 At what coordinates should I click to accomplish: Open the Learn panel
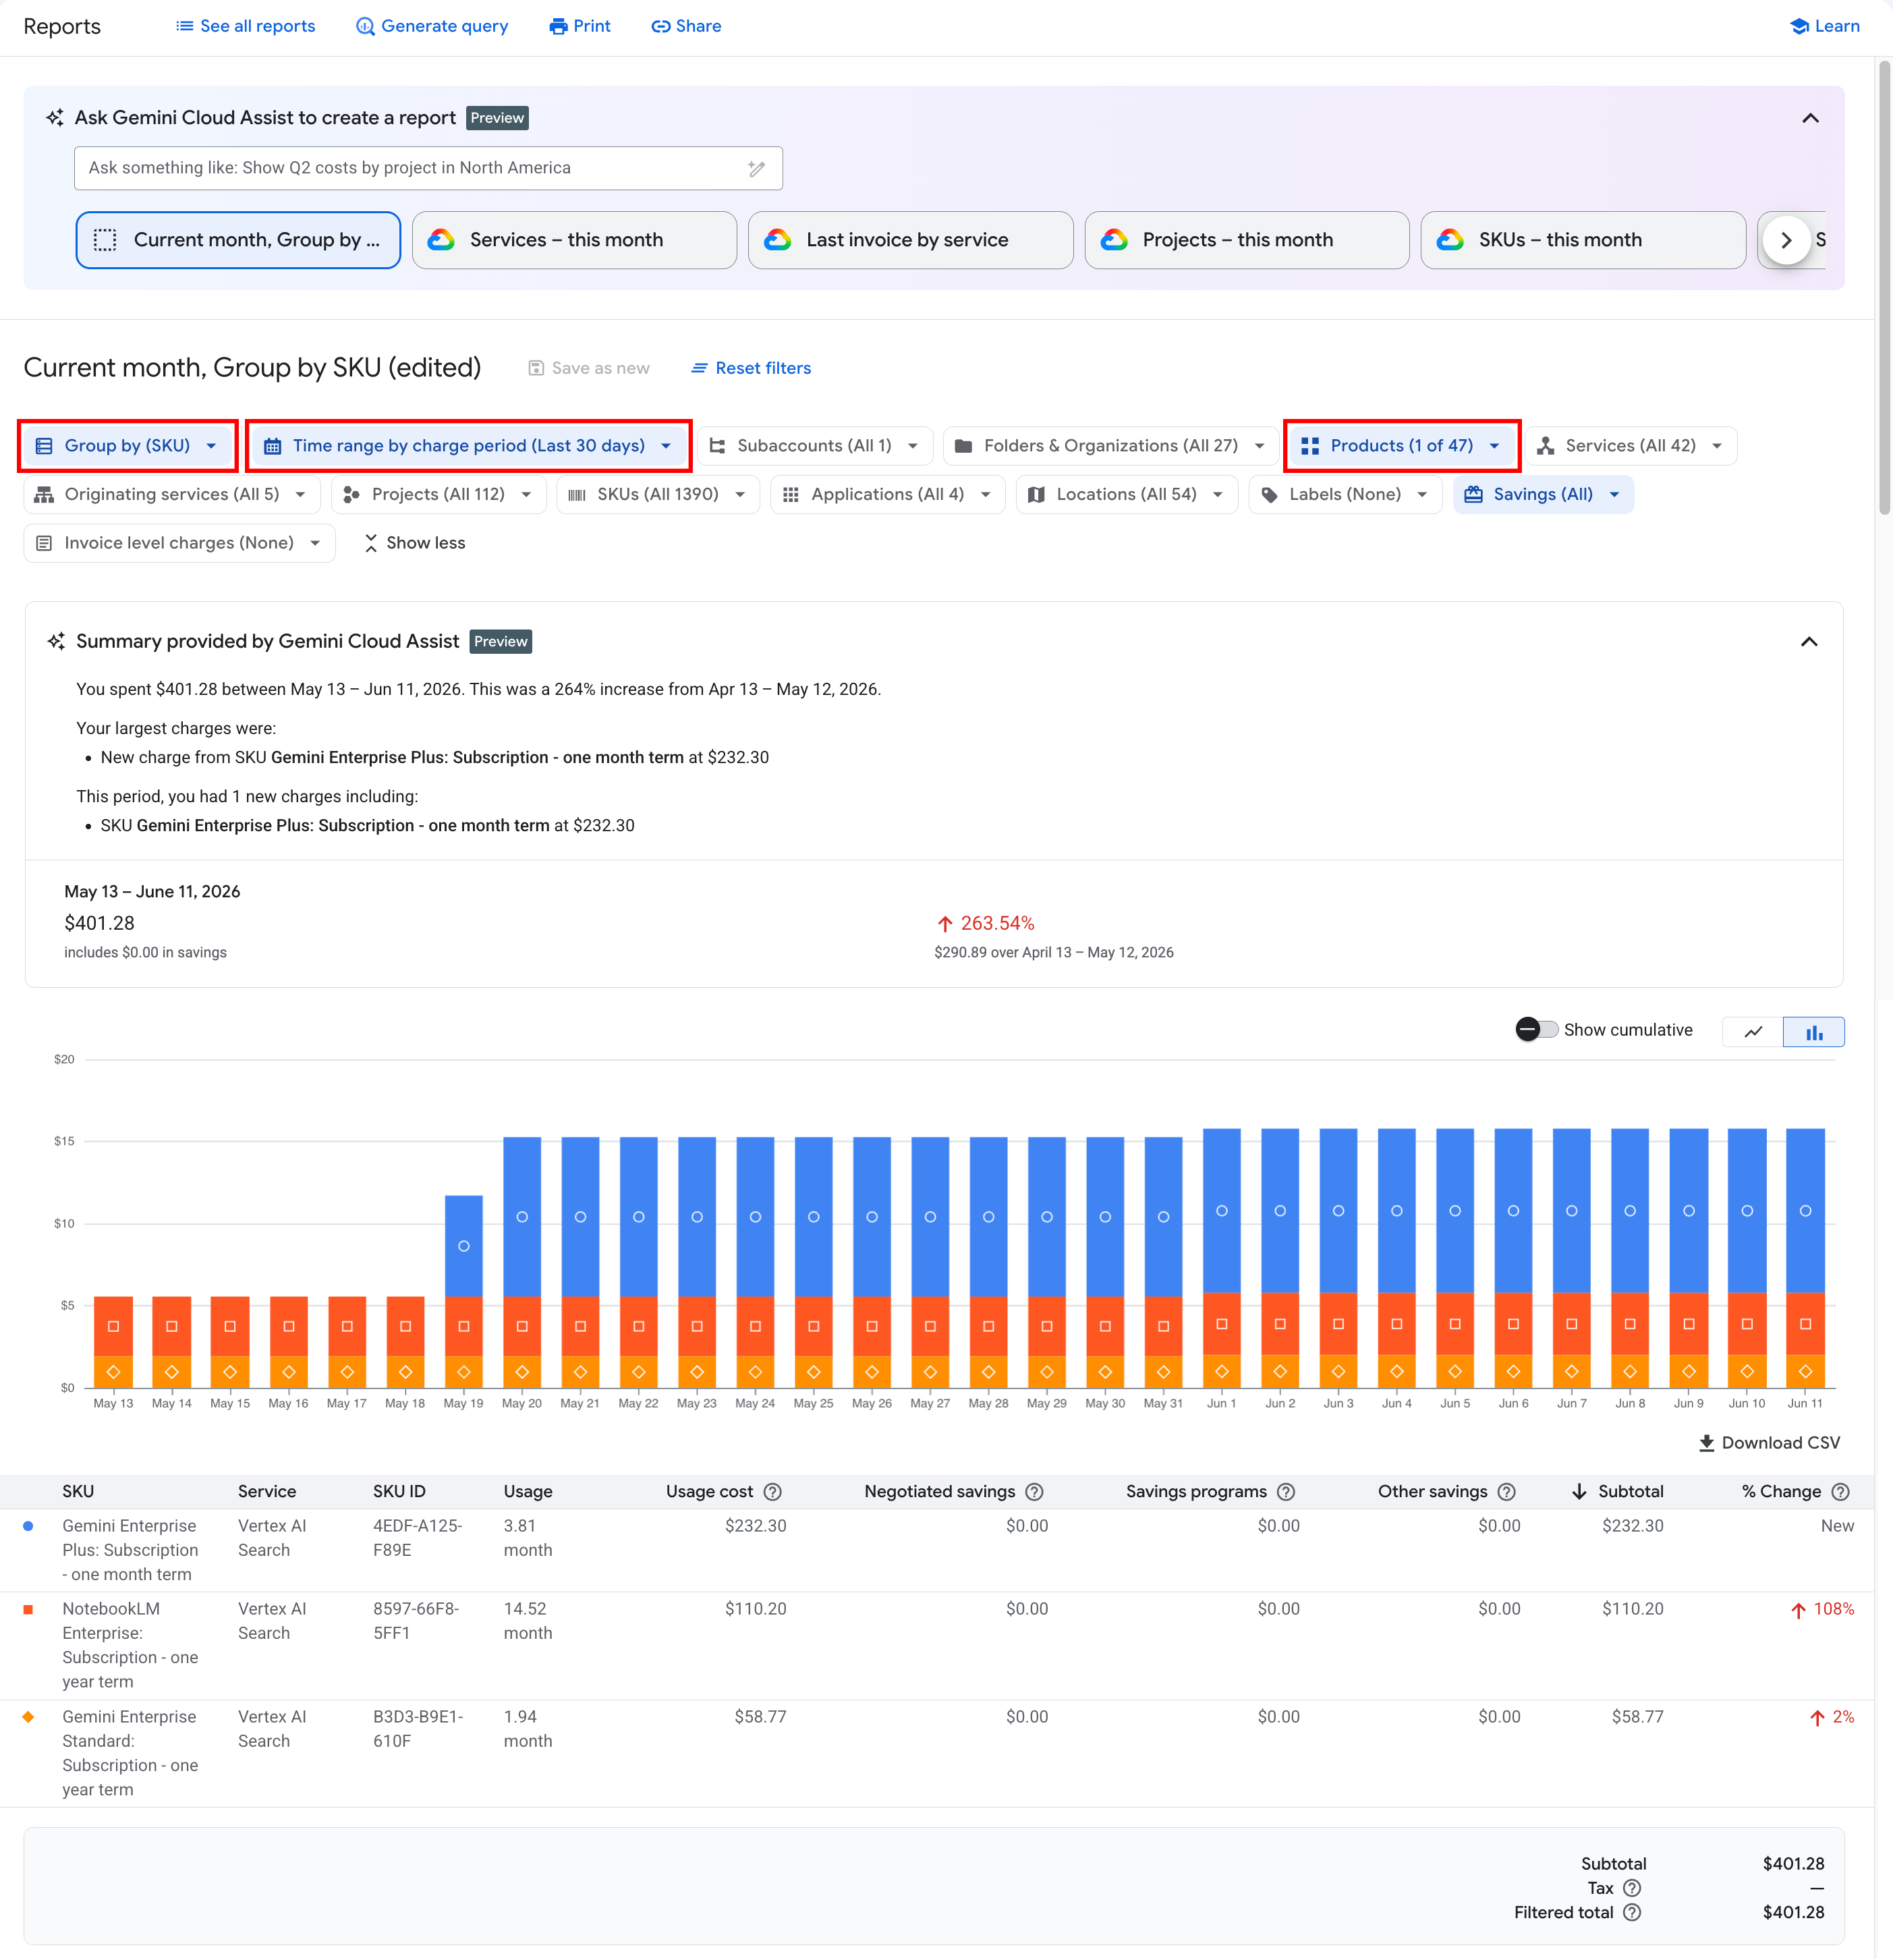click(1824, 26)
